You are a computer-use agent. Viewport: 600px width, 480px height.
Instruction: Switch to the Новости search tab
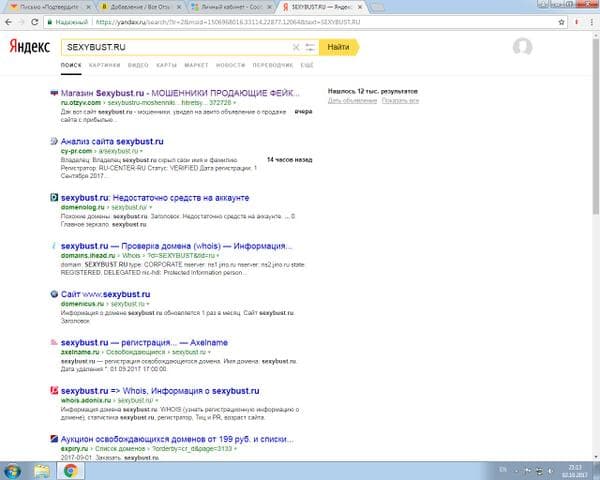tap(230, 65)
